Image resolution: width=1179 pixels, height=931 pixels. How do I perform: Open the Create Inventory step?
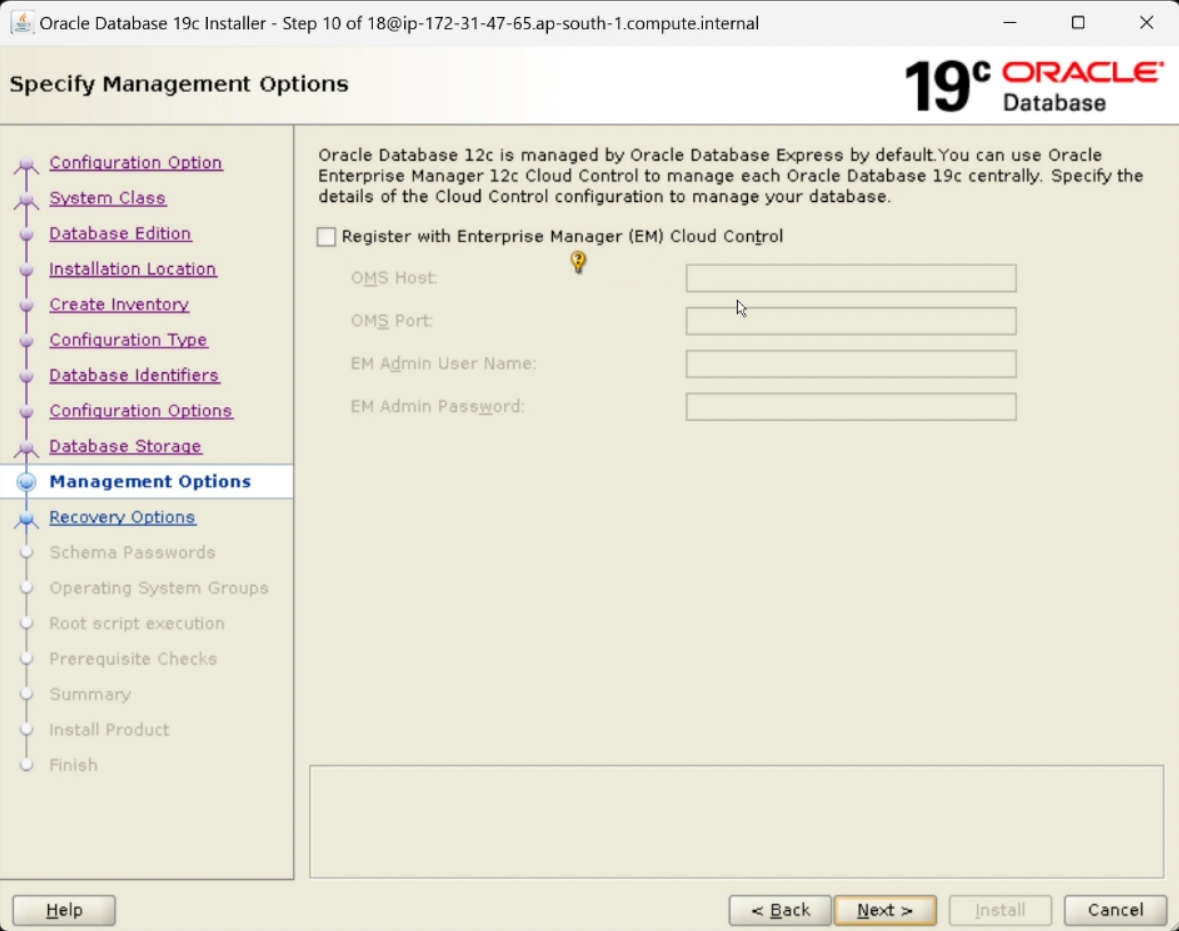[118, 304]
